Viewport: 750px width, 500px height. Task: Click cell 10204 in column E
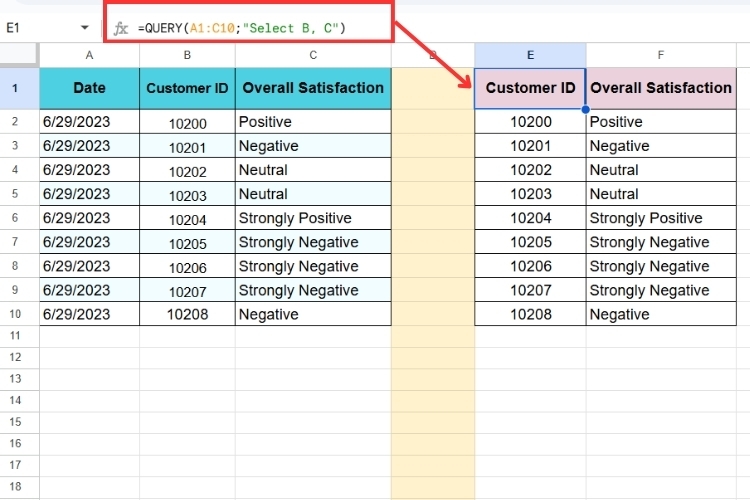(530, 218)
